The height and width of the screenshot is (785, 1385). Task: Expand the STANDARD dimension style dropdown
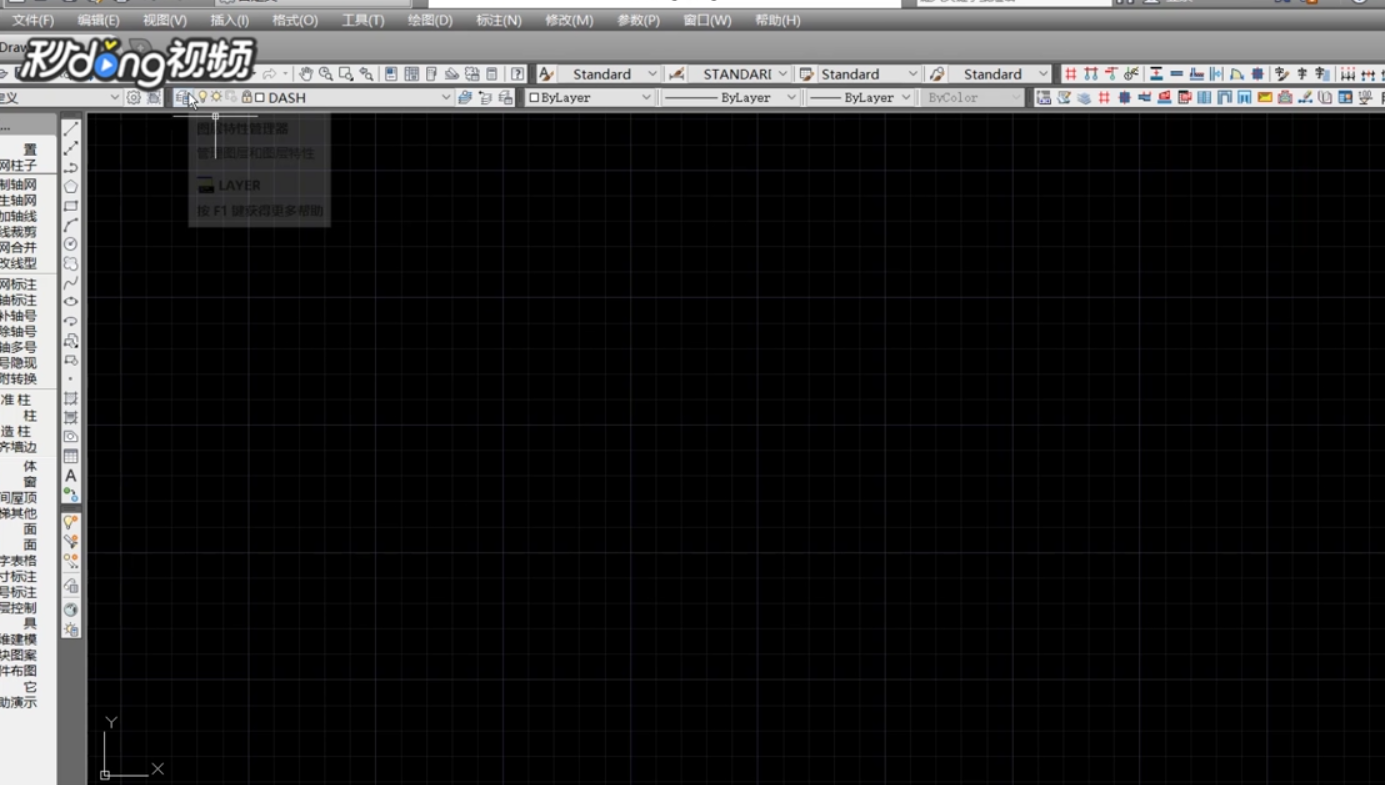click(782, 74)
